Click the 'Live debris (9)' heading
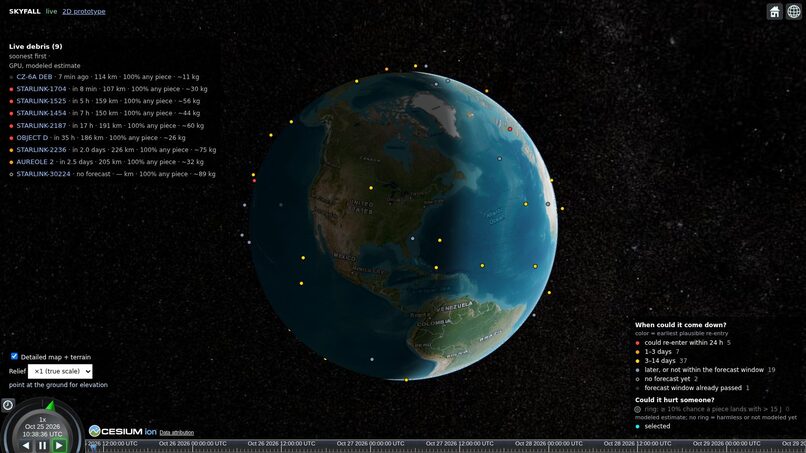This screenshot has height=453, width=806. tap(35, 46)
